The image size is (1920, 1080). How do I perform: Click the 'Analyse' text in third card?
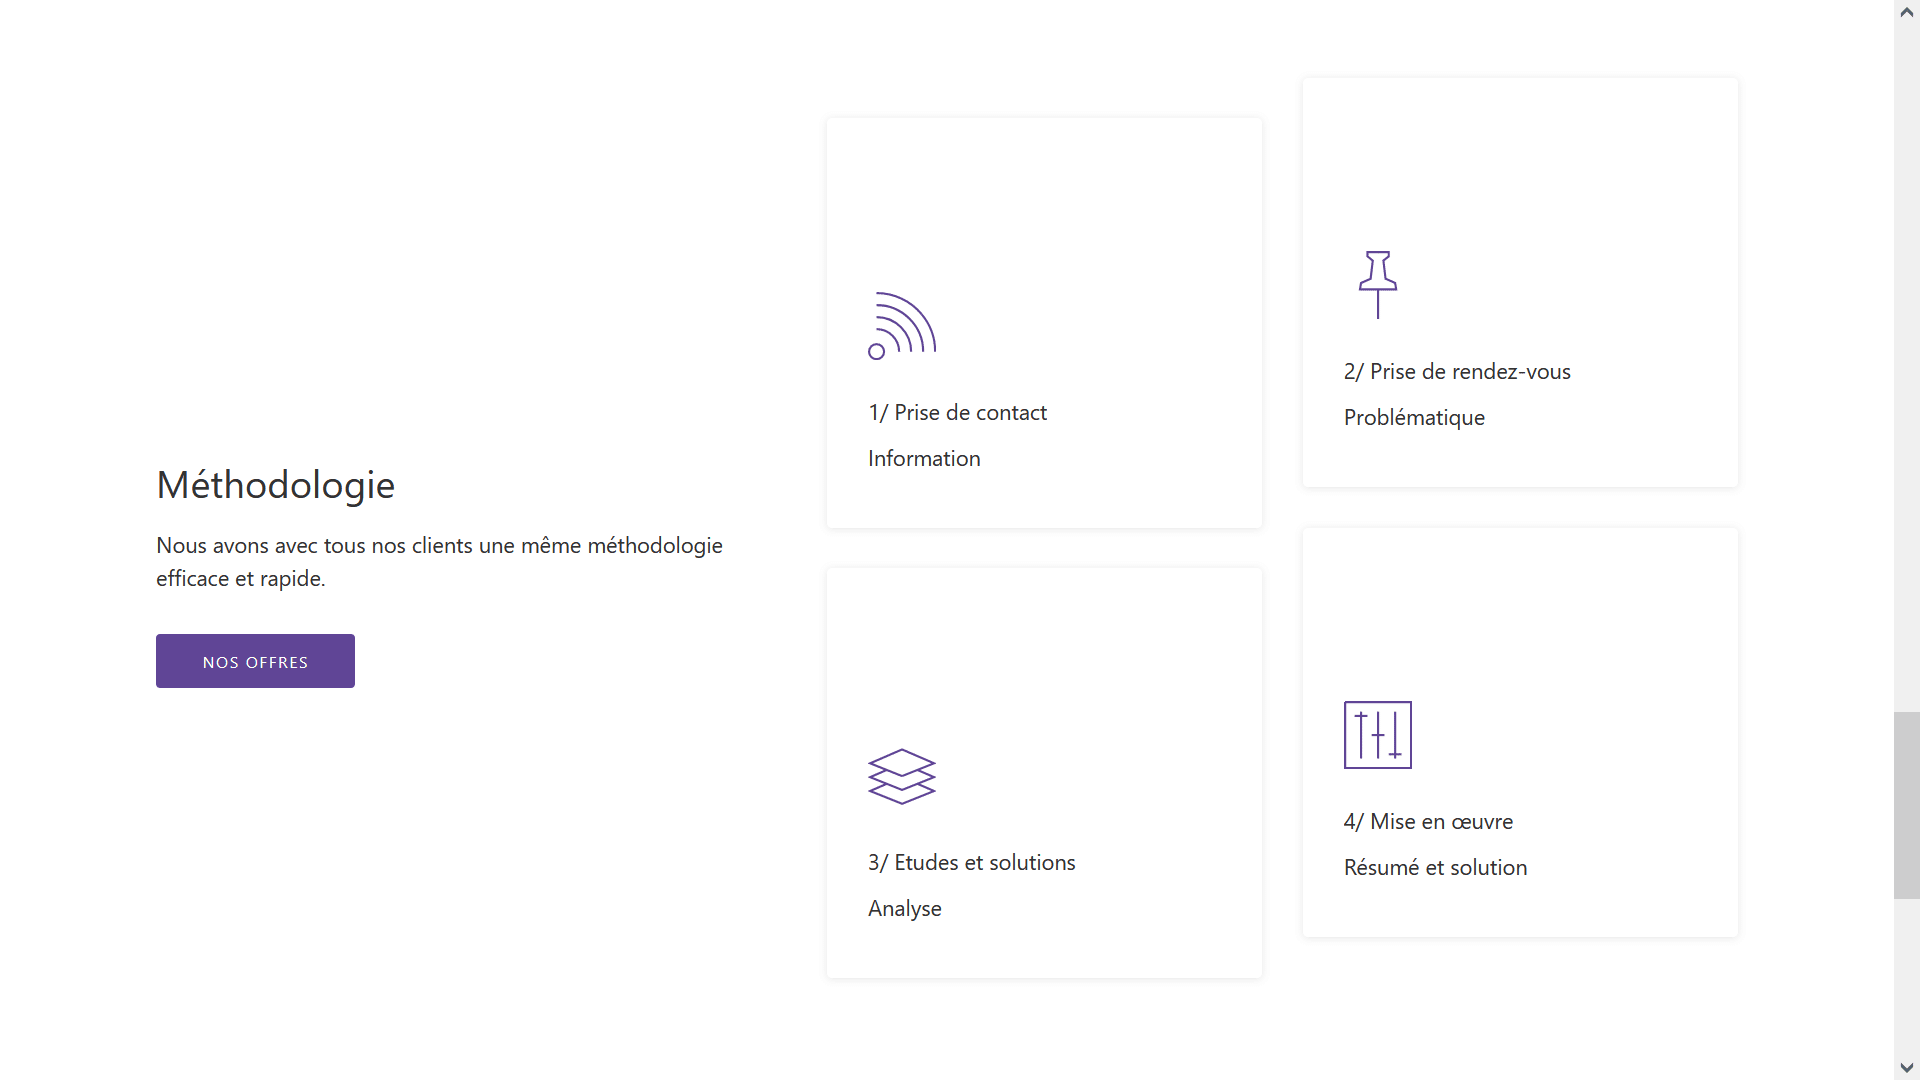click(904, 909)
